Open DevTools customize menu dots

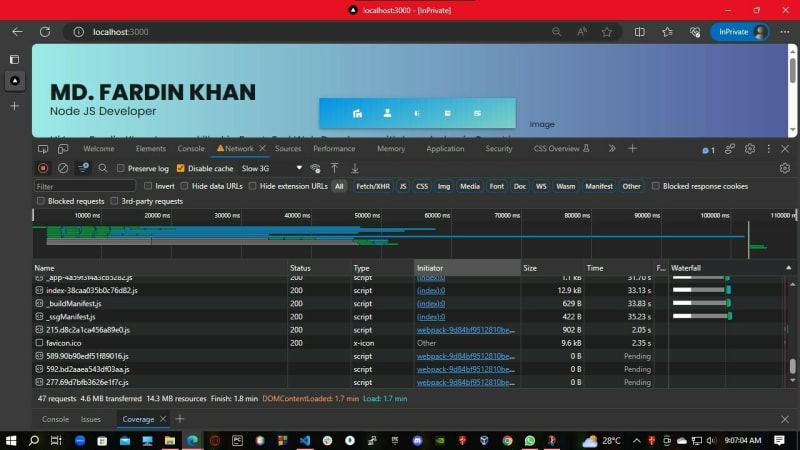tap(768, 148)
